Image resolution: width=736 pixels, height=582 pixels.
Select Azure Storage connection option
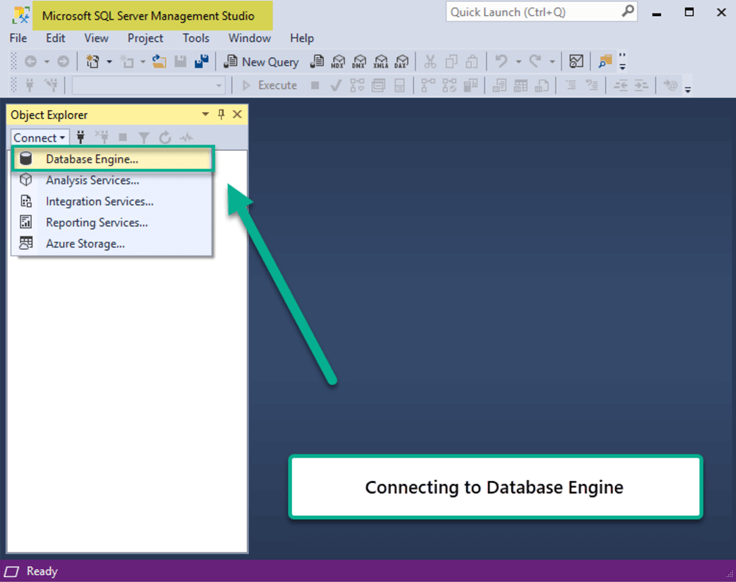[113, 244]
